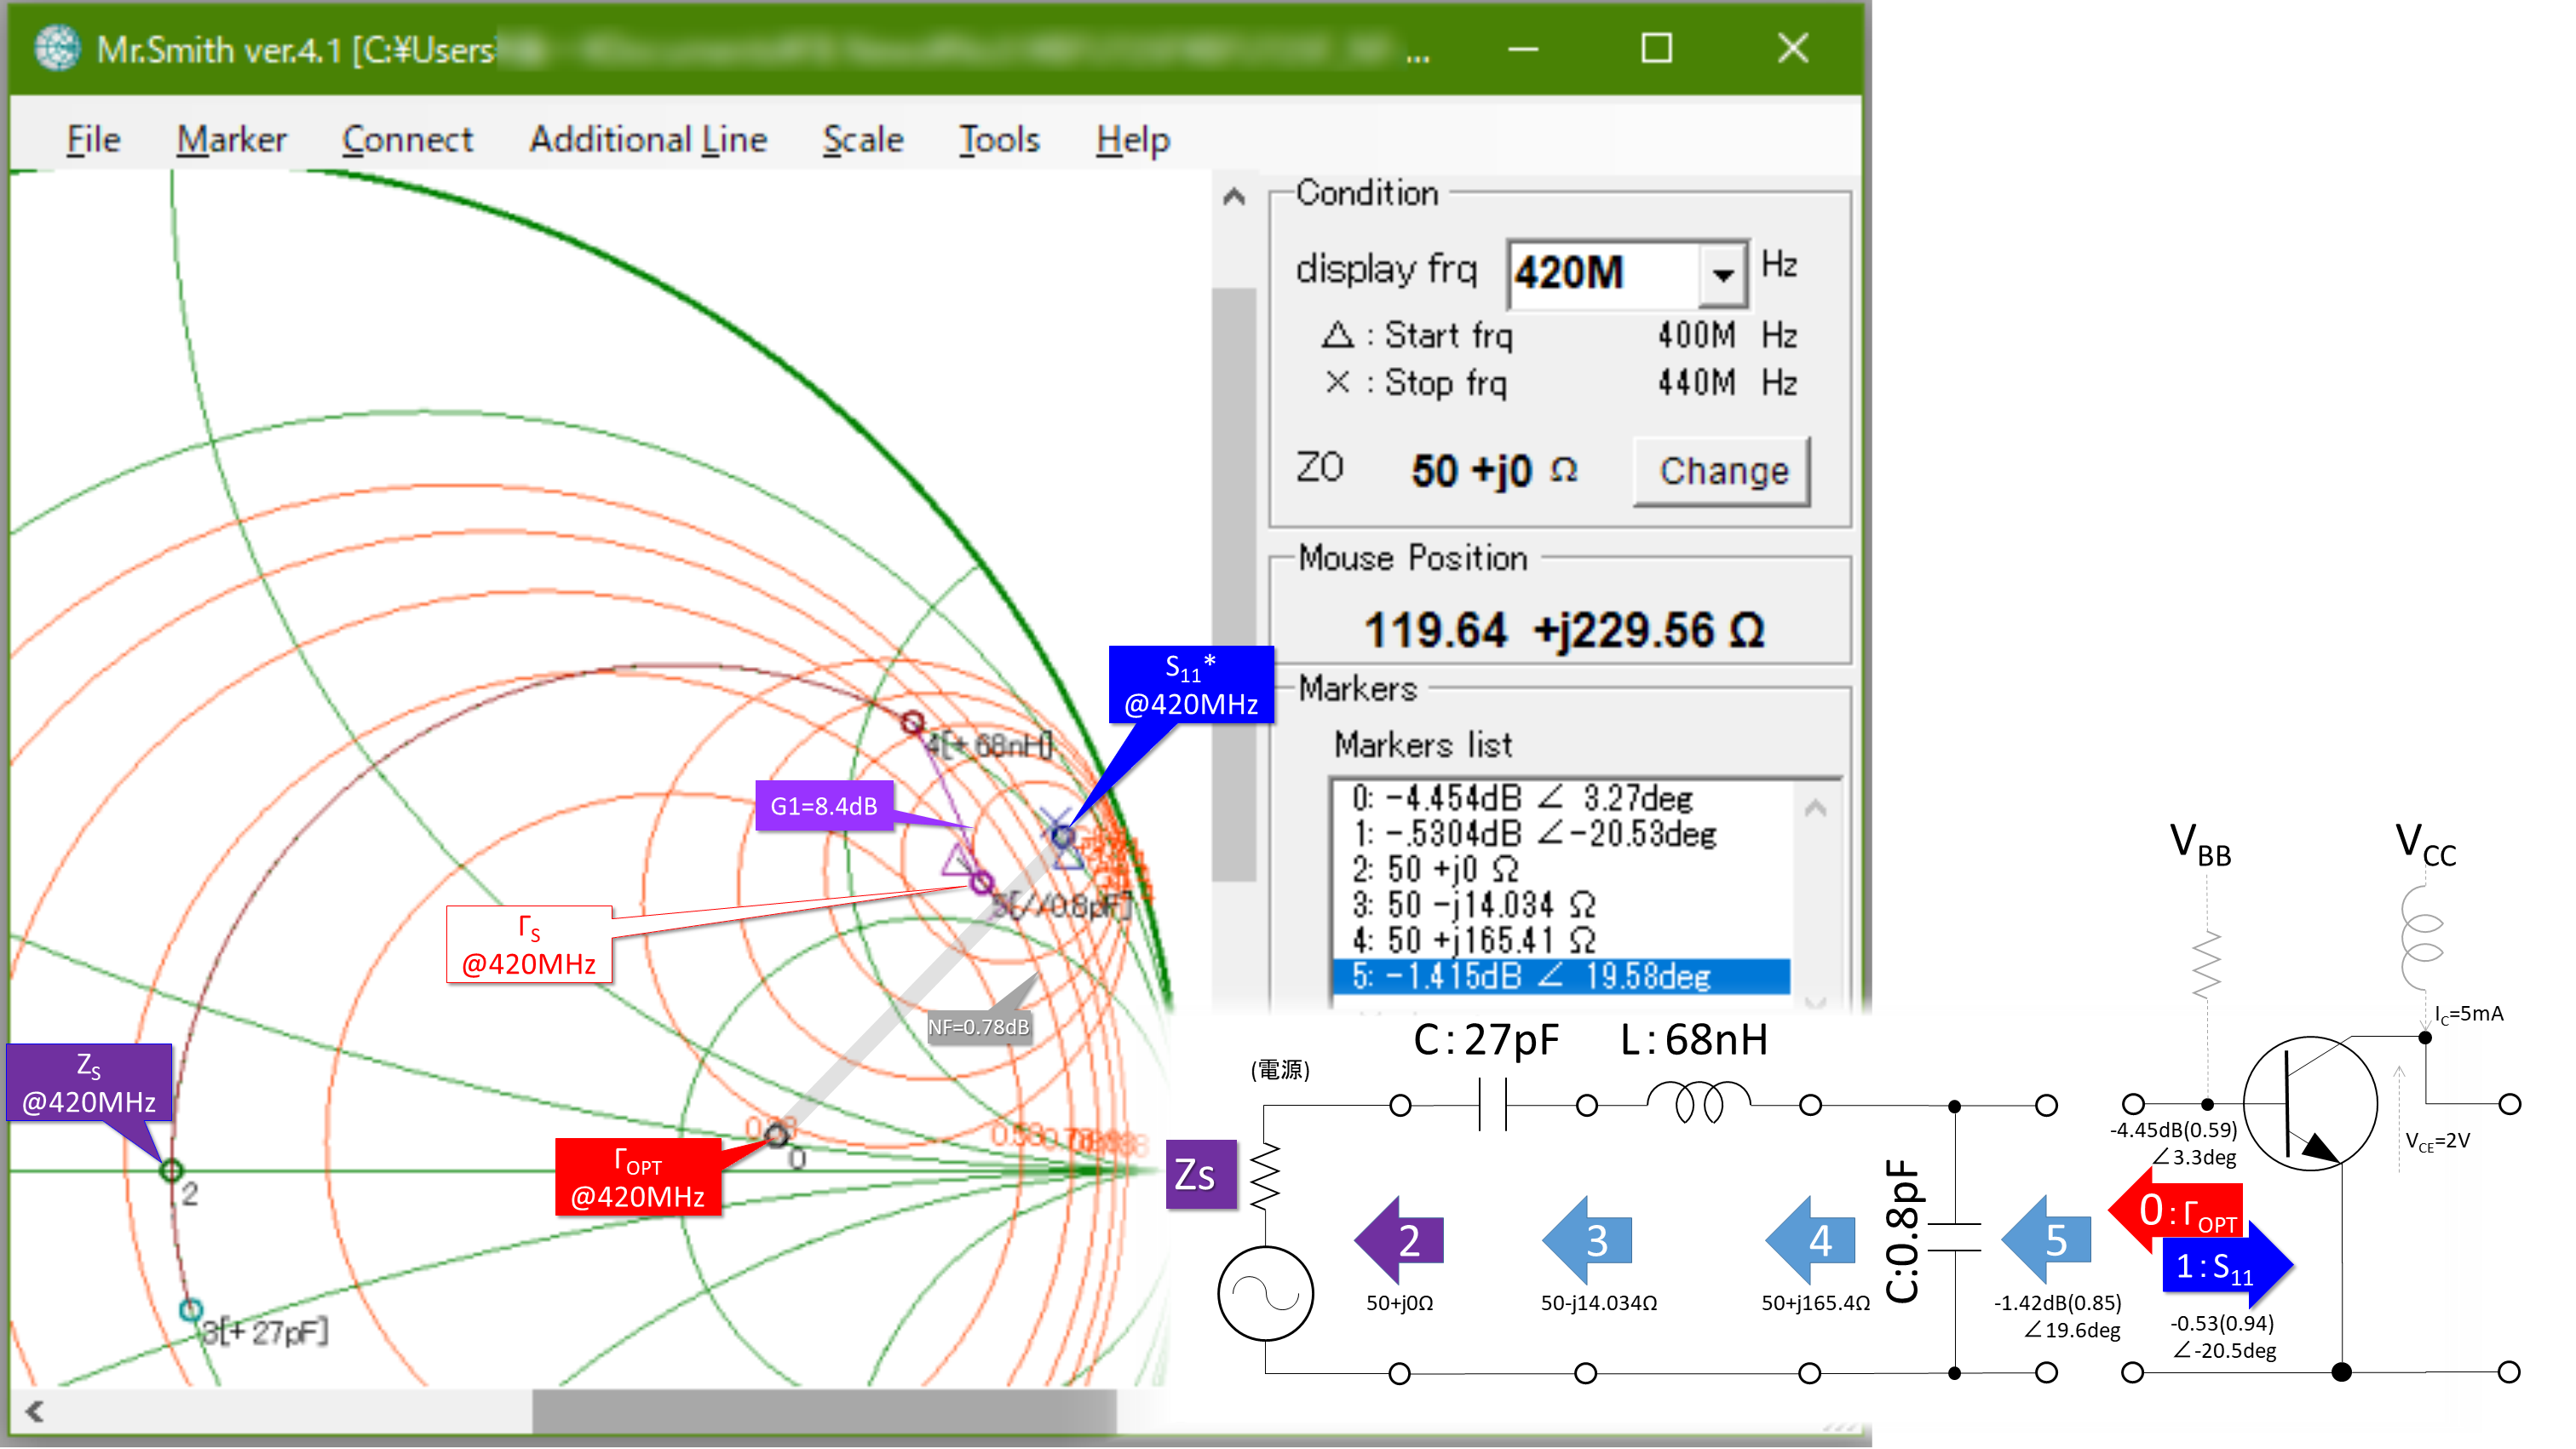The height and width of the screenshot is (1449, 2576).
Task: Select marker 5: -1.415dB 19.58deg
Action: coord(1560,976)
